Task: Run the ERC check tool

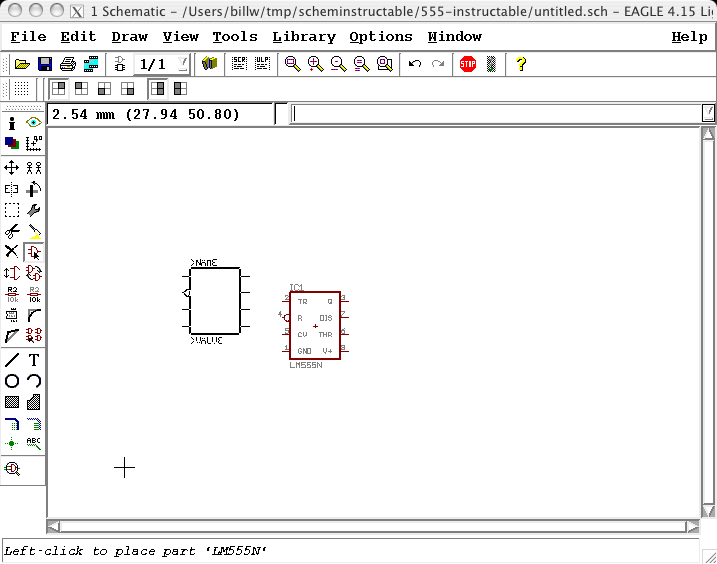Action: 12,469
